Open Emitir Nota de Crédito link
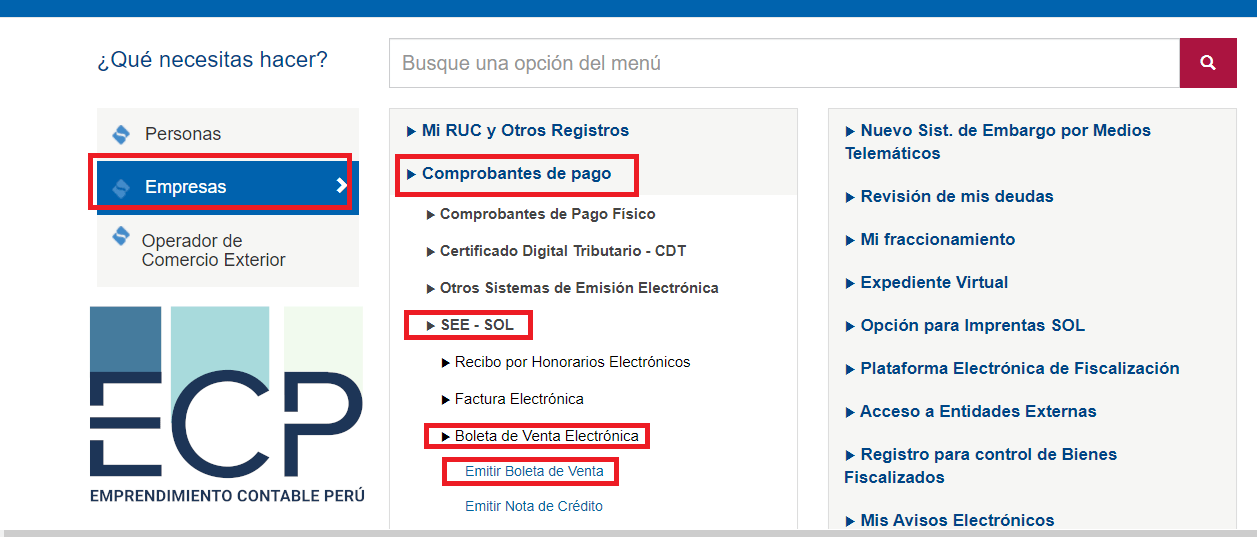Image resolution: width=1257 pixels, height=537 pixels. (534, 506)
